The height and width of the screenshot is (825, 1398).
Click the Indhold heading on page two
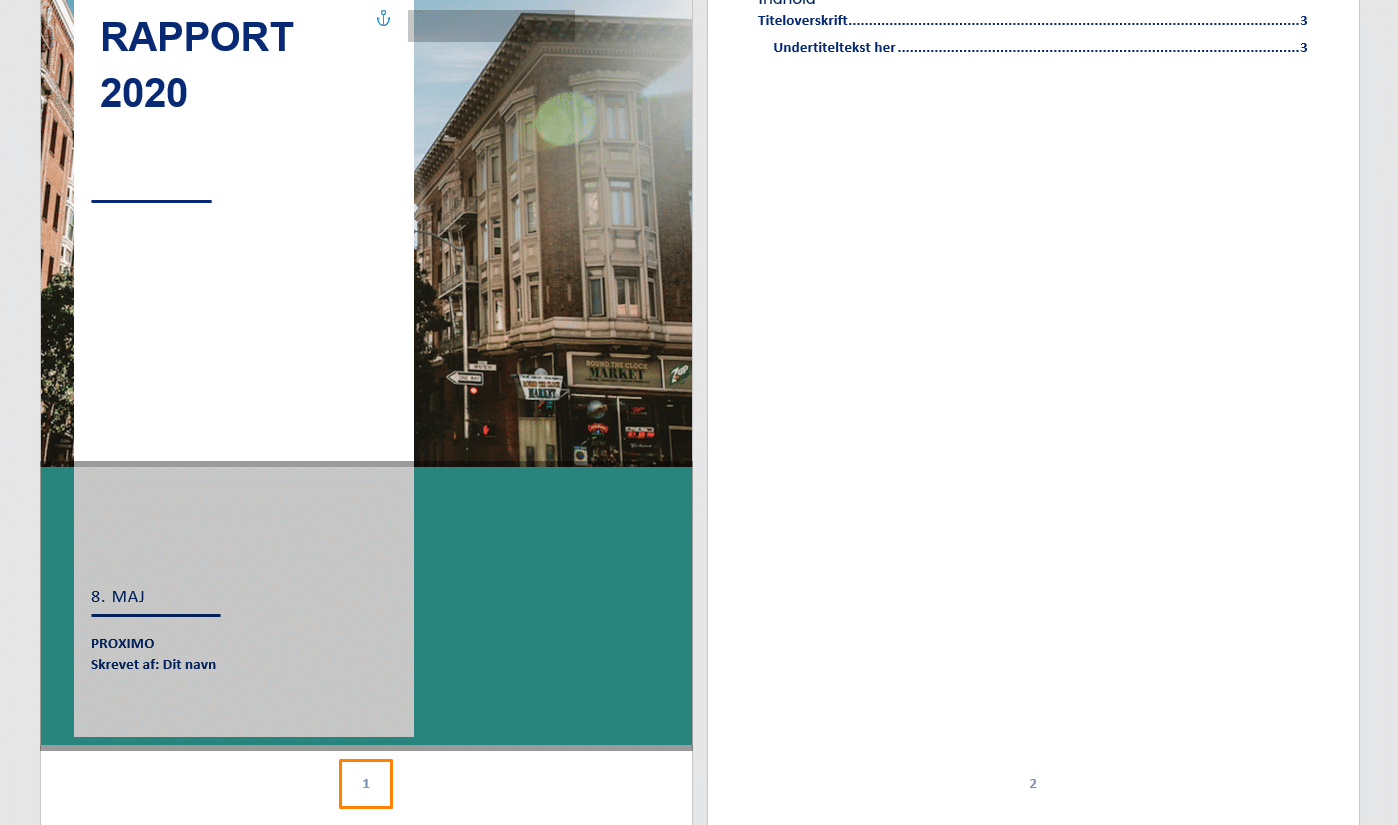[x=787, y=3]
